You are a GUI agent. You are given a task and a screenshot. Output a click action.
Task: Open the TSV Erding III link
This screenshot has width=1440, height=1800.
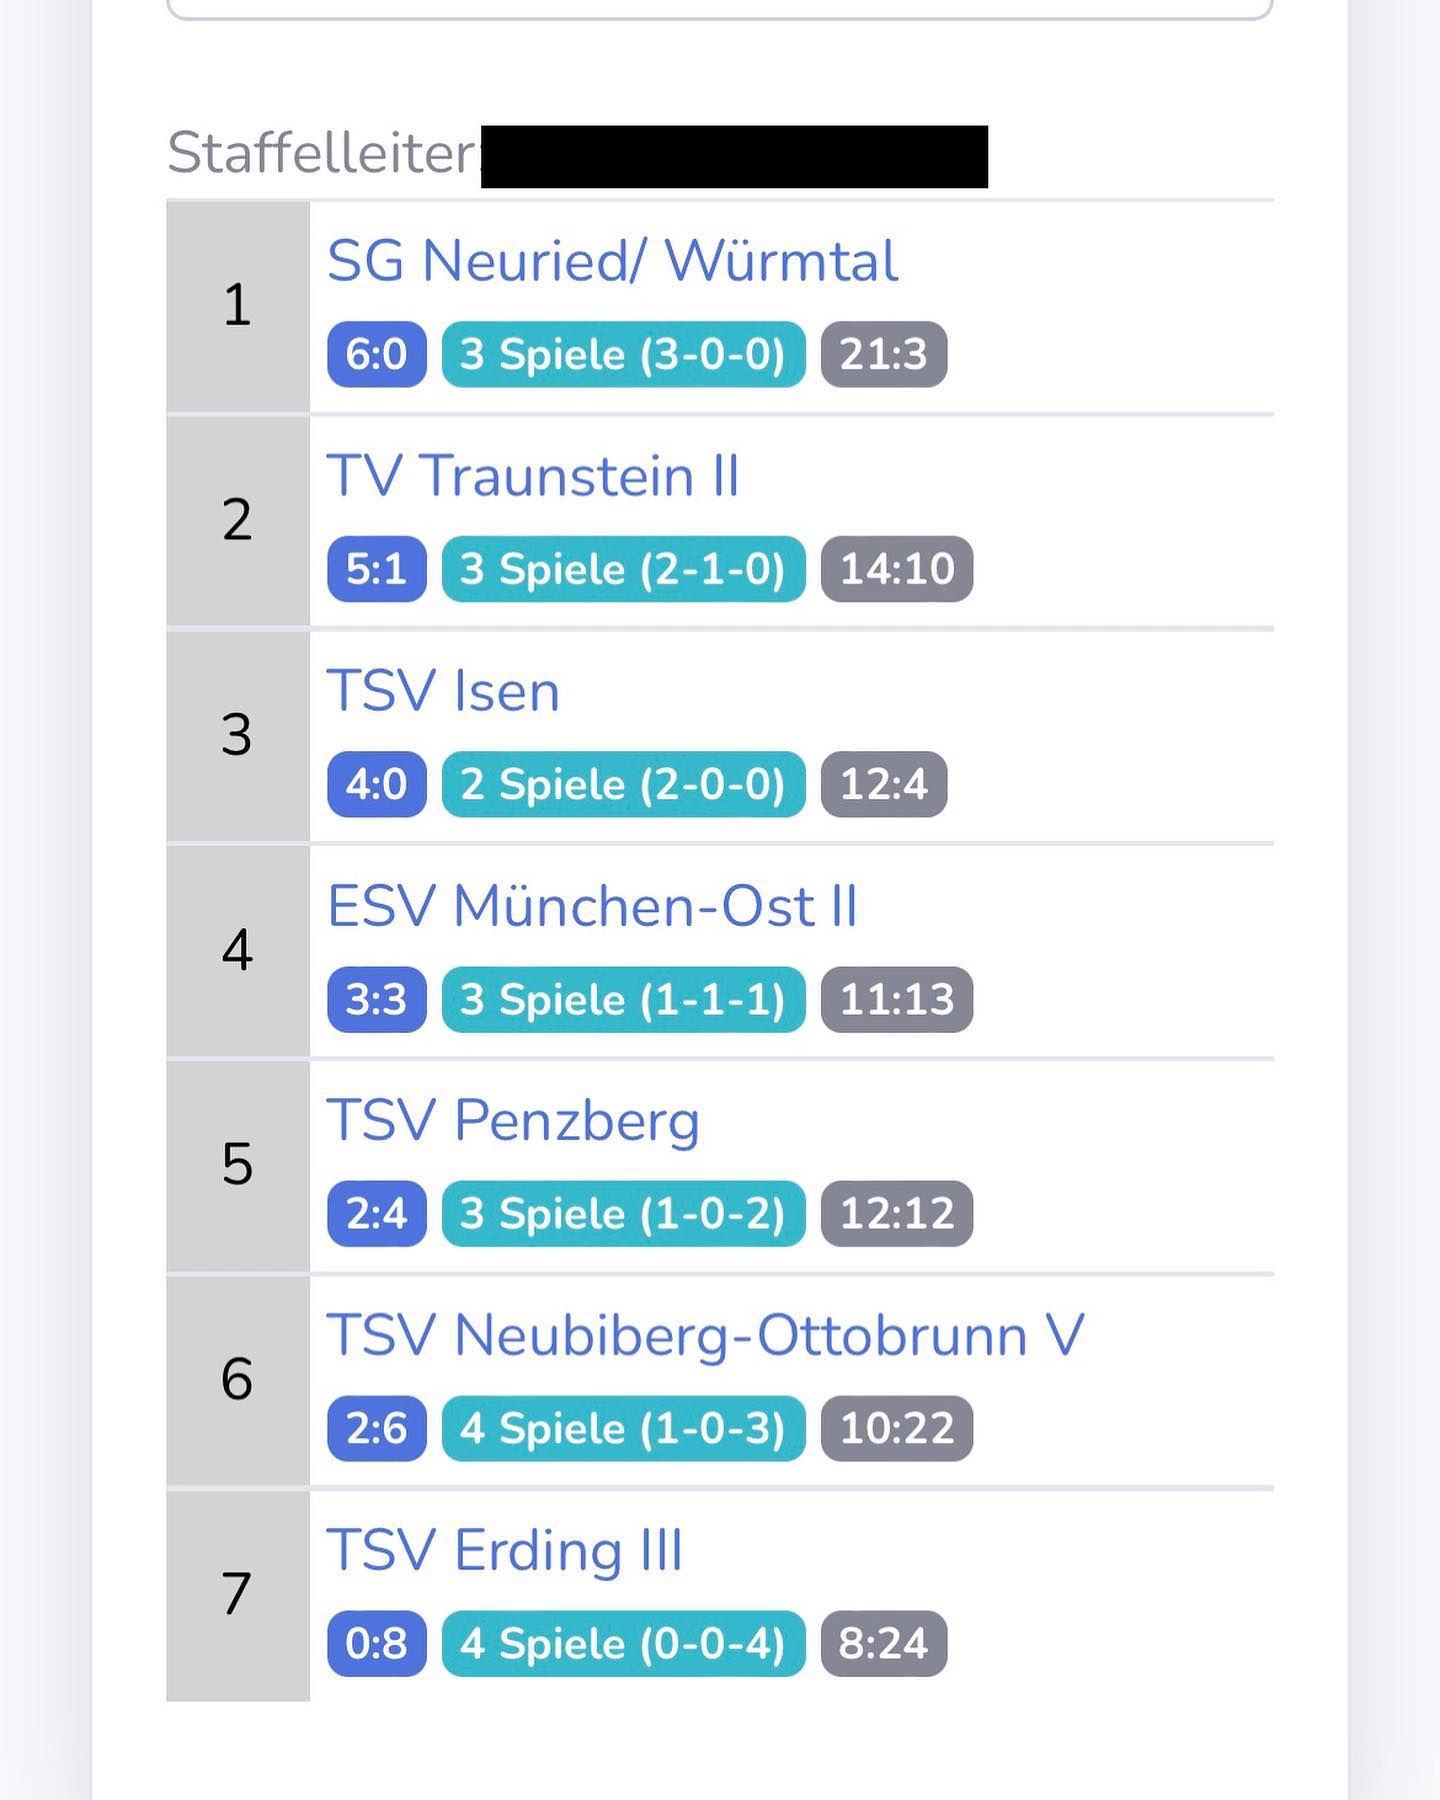click(x=505, y=1551)
